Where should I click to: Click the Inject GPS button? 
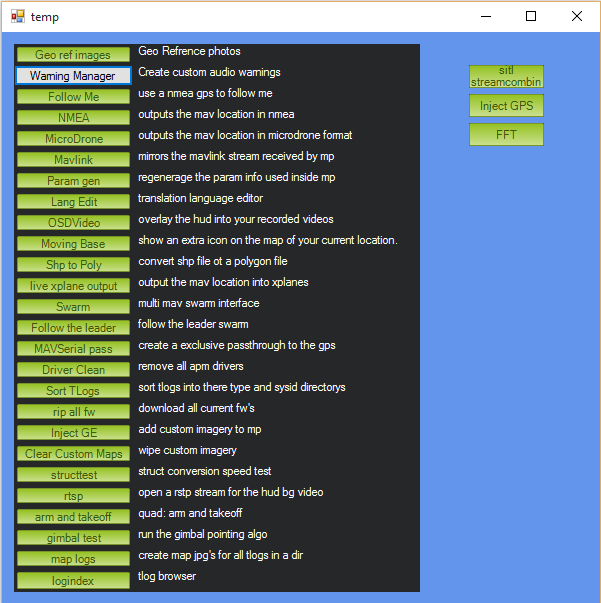pos(506,106)
